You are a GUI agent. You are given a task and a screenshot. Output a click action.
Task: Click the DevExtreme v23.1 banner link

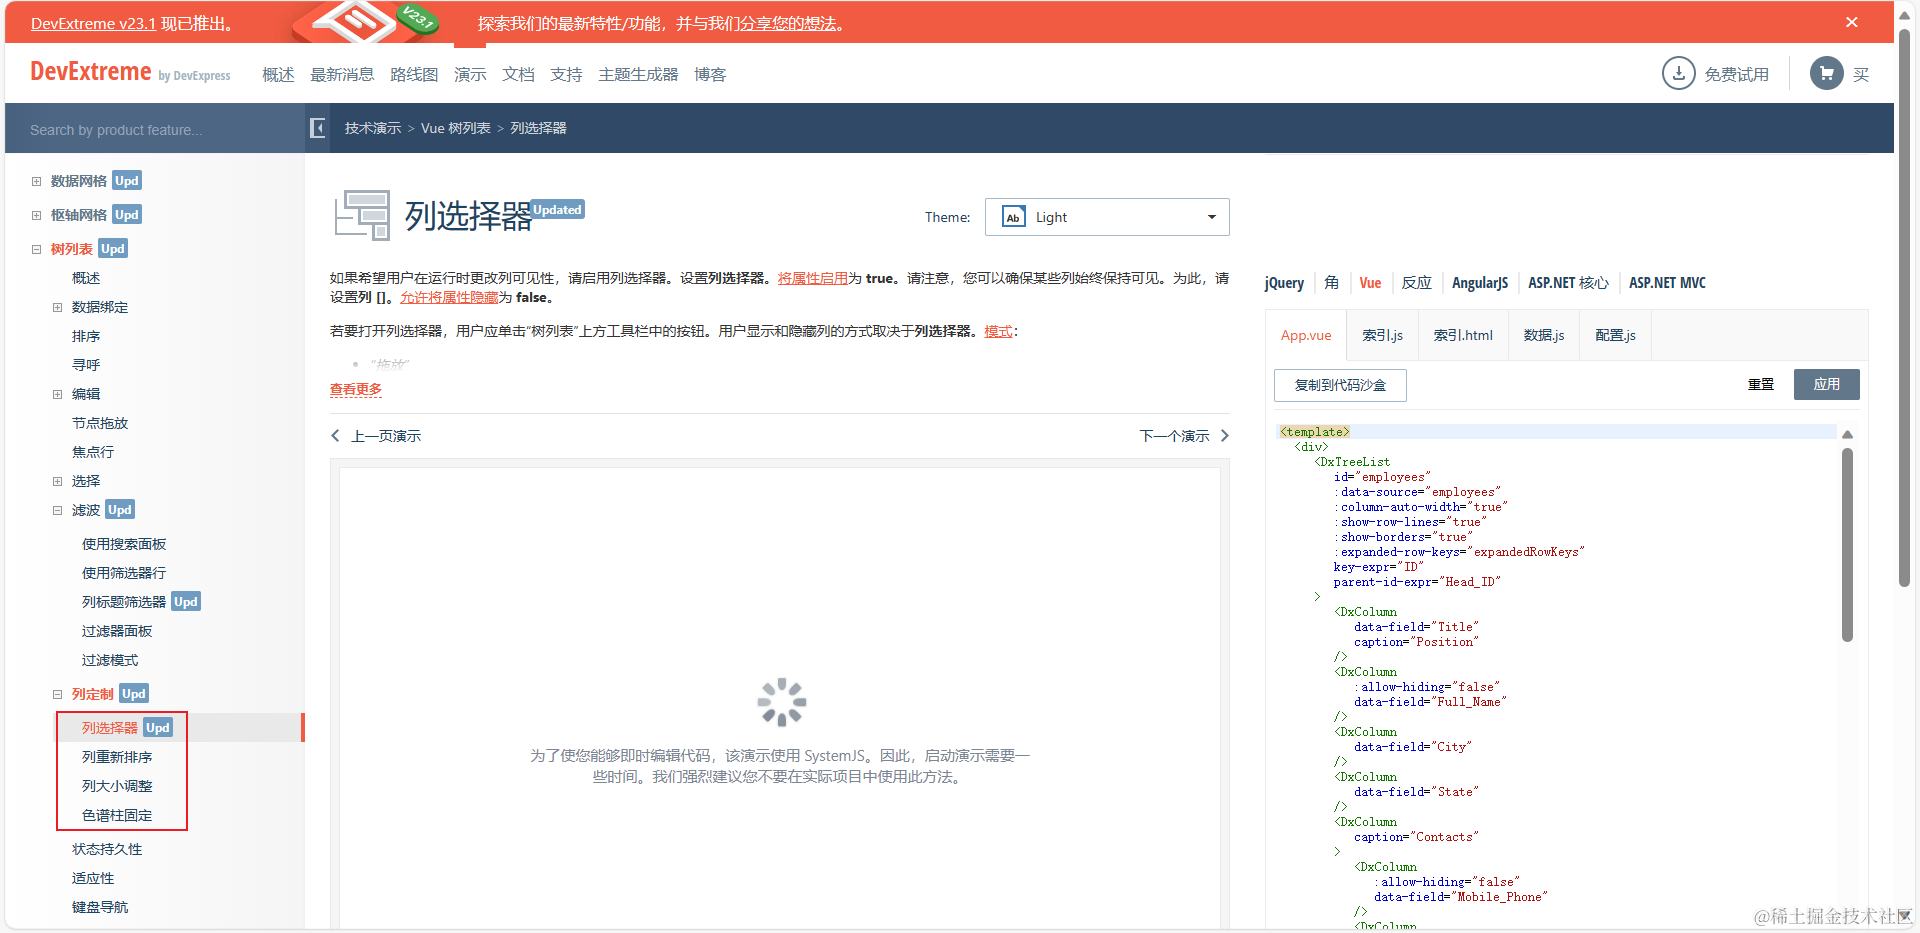coord(93,23)
